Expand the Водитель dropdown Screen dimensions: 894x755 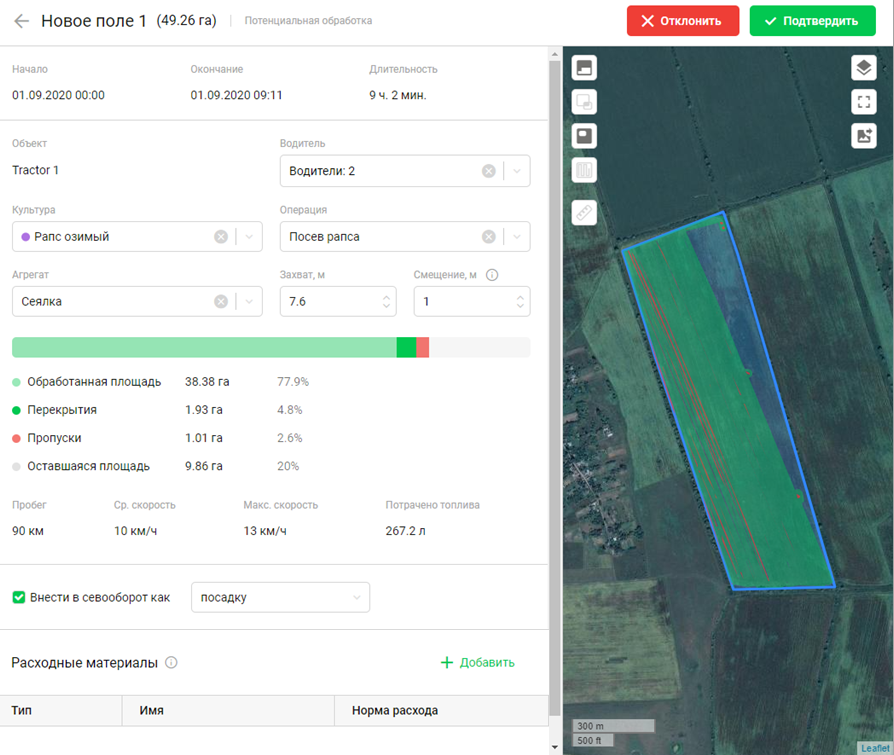(x=517, y=171)
